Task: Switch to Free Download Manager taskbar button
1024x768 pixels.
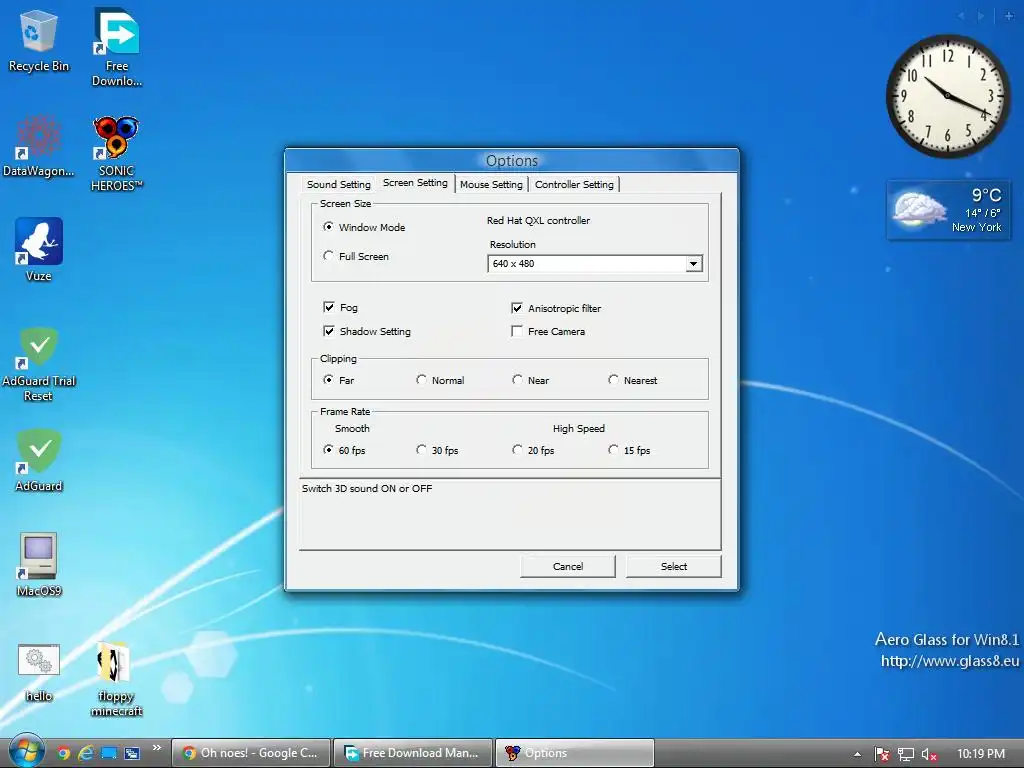Action: (413, 753)
